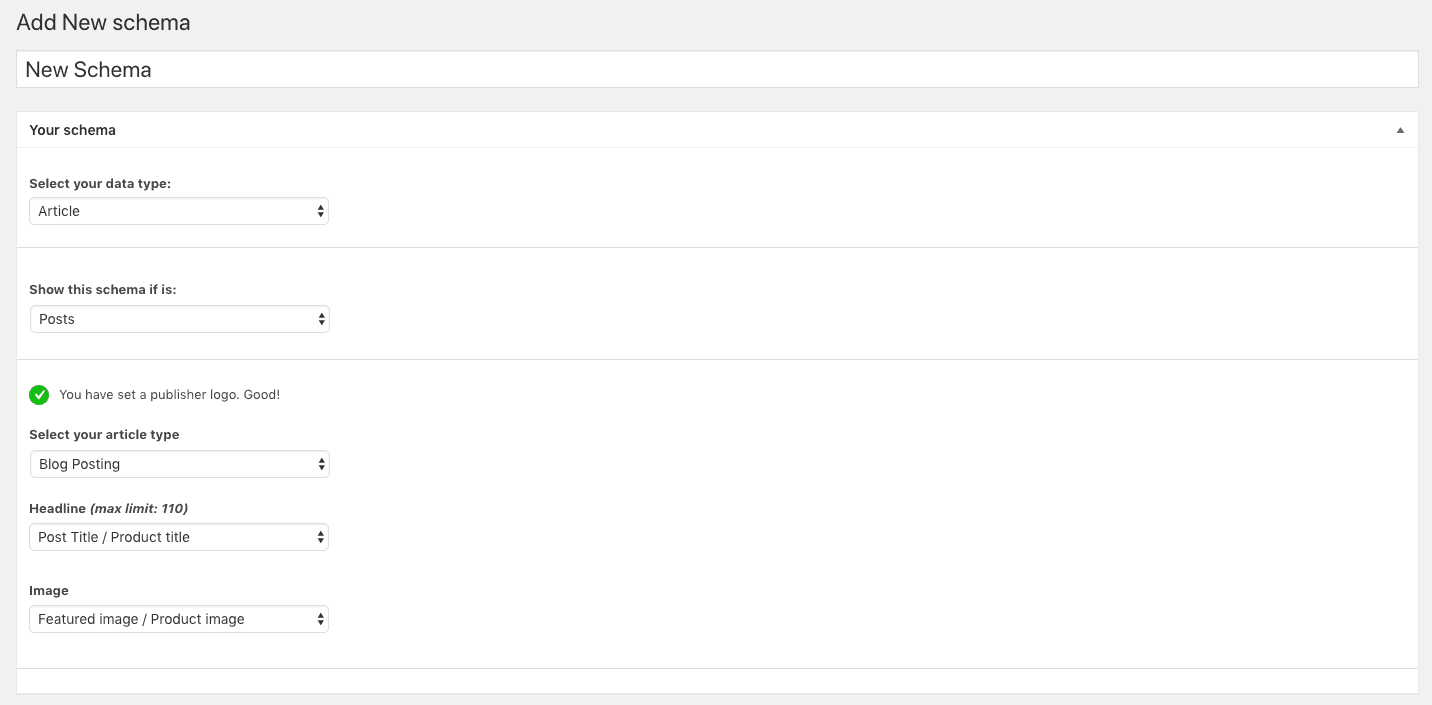Click the arrows on the Featured image select
1432x705 pixels.
(x=320, y=619)
